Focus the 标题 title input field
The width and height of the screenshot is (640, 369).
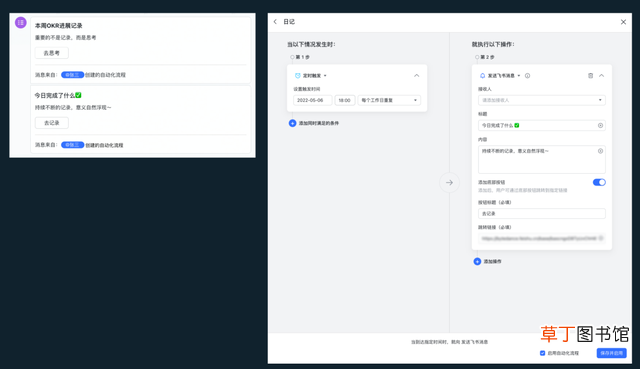pyautogui.click(x=542, y=125)
